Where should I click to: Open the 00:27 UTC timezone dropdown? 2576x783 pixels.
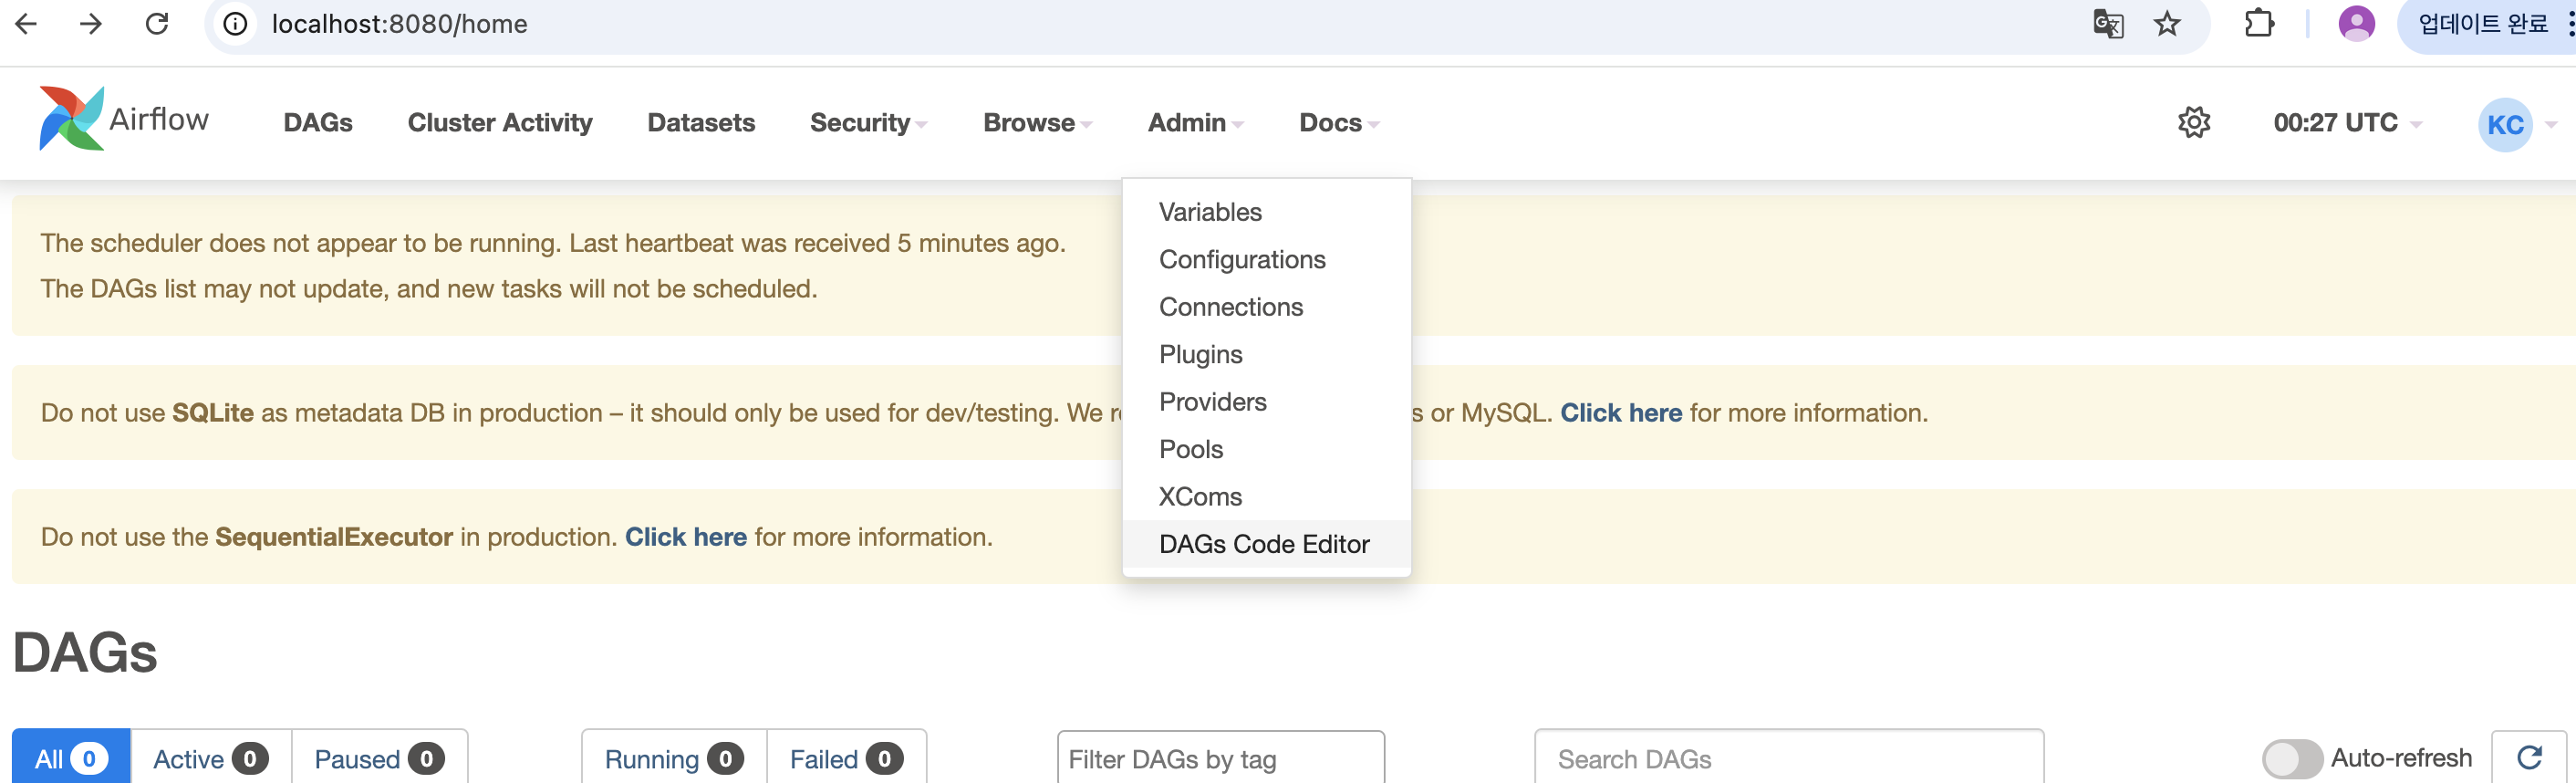tap(2346, 123)
